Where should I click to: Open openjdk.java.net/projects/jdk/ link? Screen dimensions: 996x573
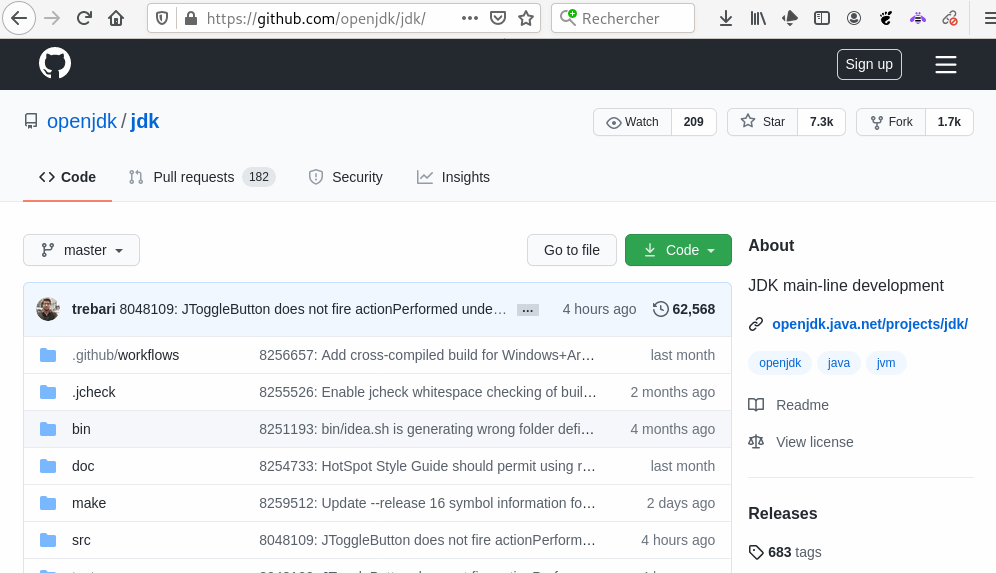[x=870, y=324]
